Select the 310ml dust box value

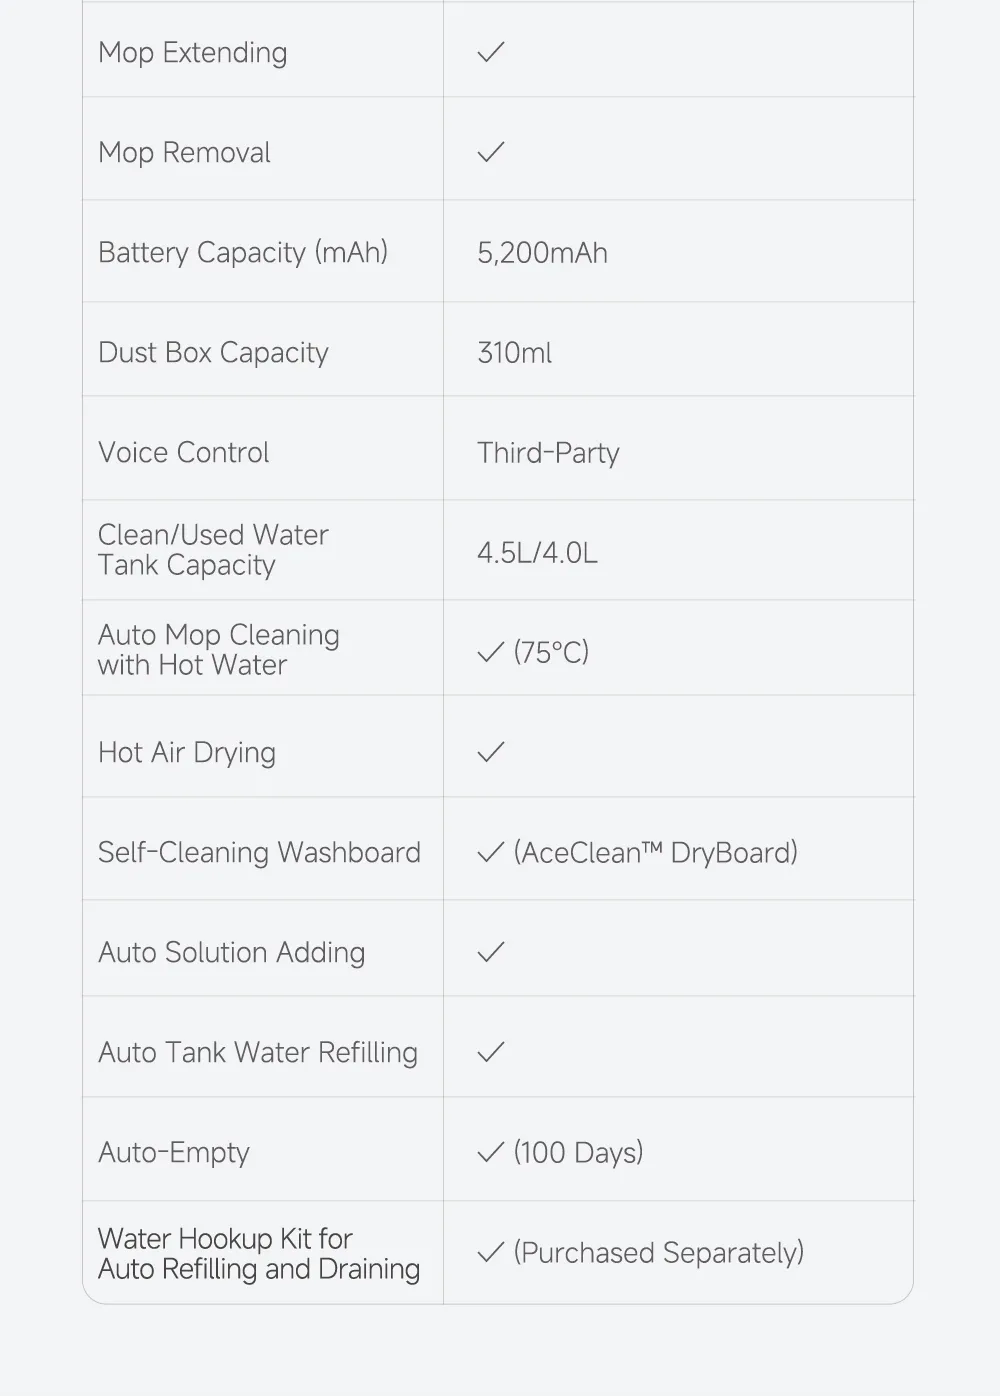[x=514, y=353]
